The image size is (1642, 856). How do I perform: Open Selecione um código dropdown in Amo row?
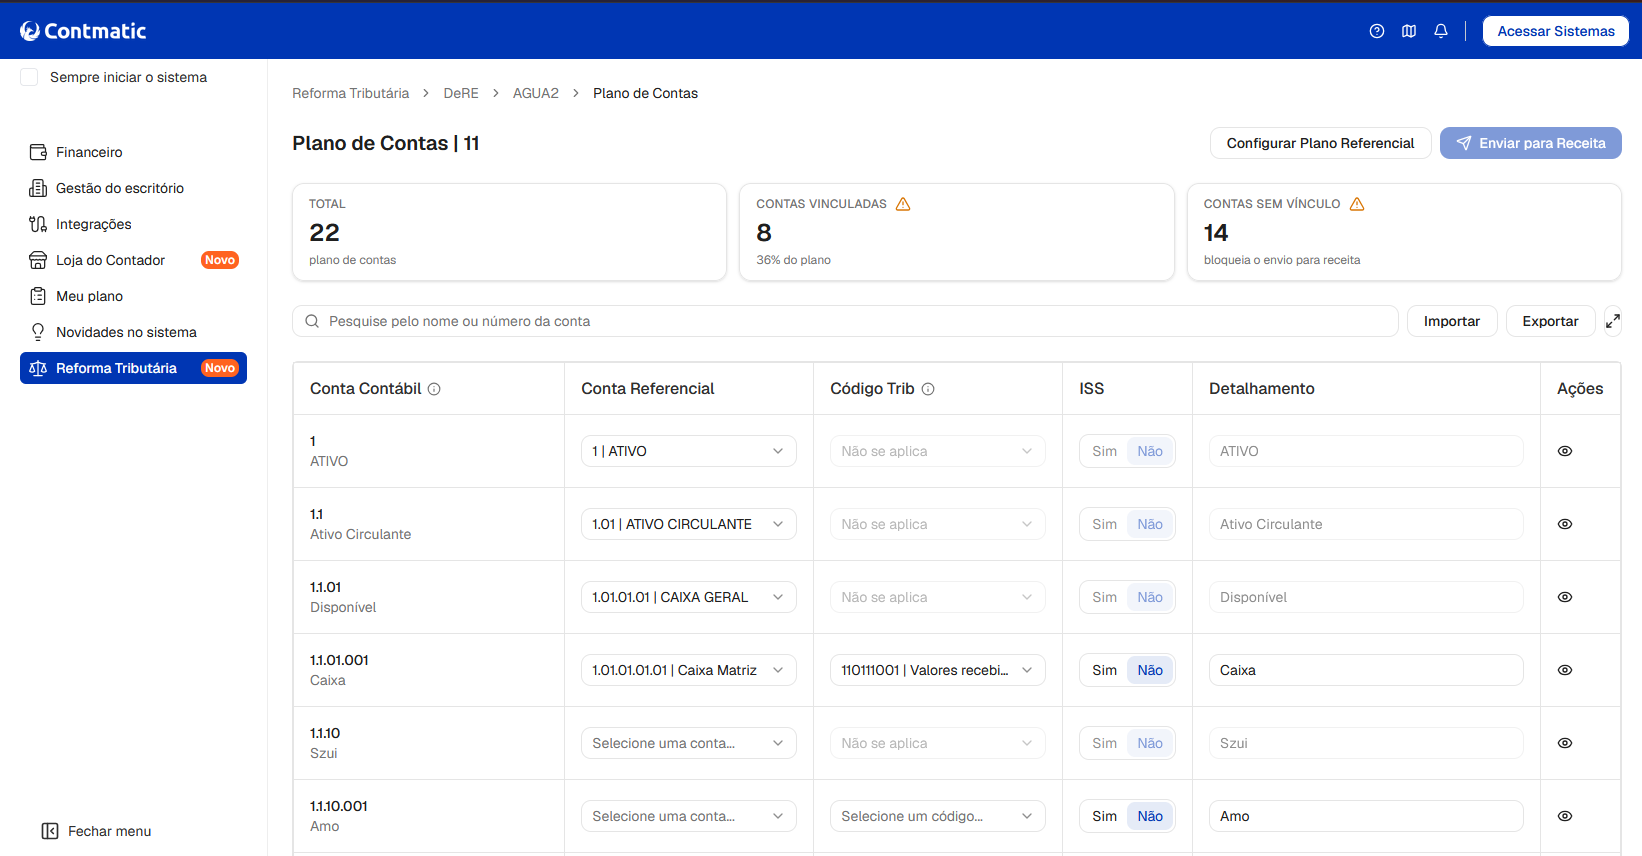pyautogui.click(x=937, y=816)
